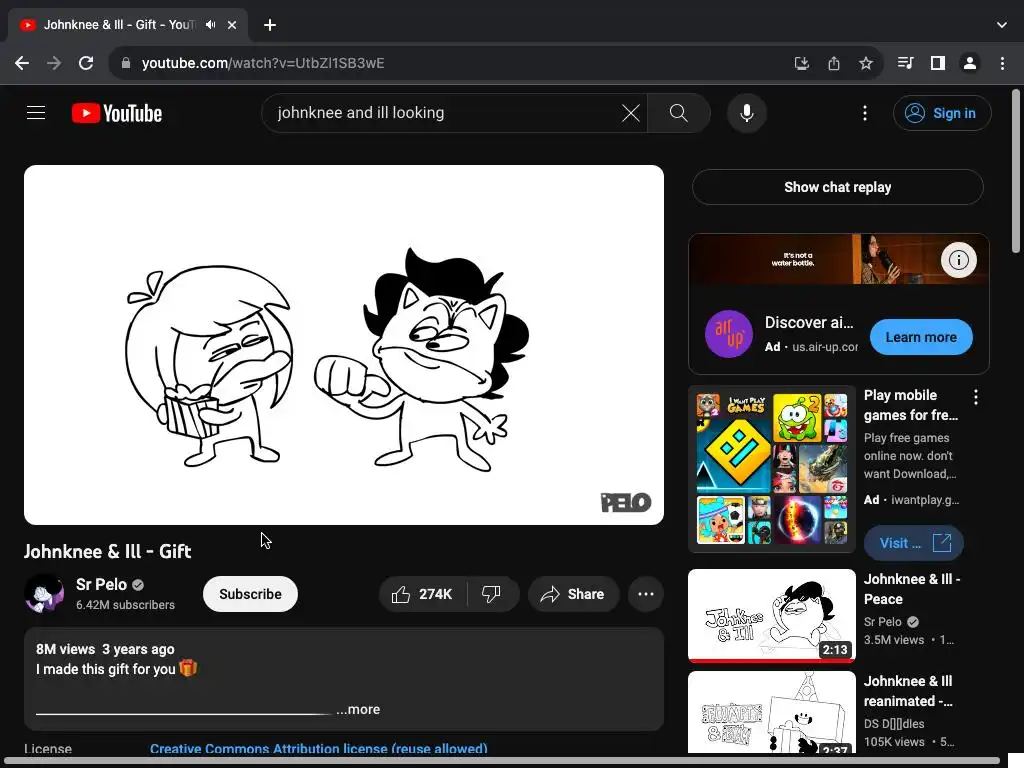Clear the search query with X
The image size is (1024, 768).
pyautogui.click(x=631, y=113)
